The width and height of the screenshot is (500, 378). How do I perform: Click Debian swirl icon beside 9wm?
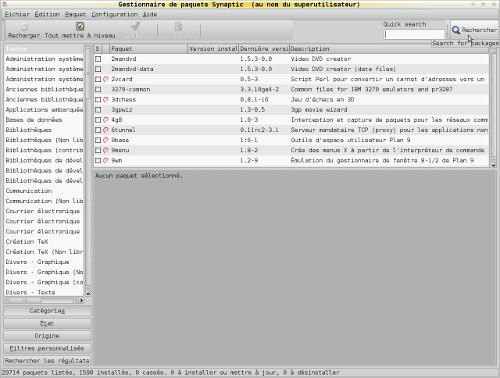click(x=106, y=161)
